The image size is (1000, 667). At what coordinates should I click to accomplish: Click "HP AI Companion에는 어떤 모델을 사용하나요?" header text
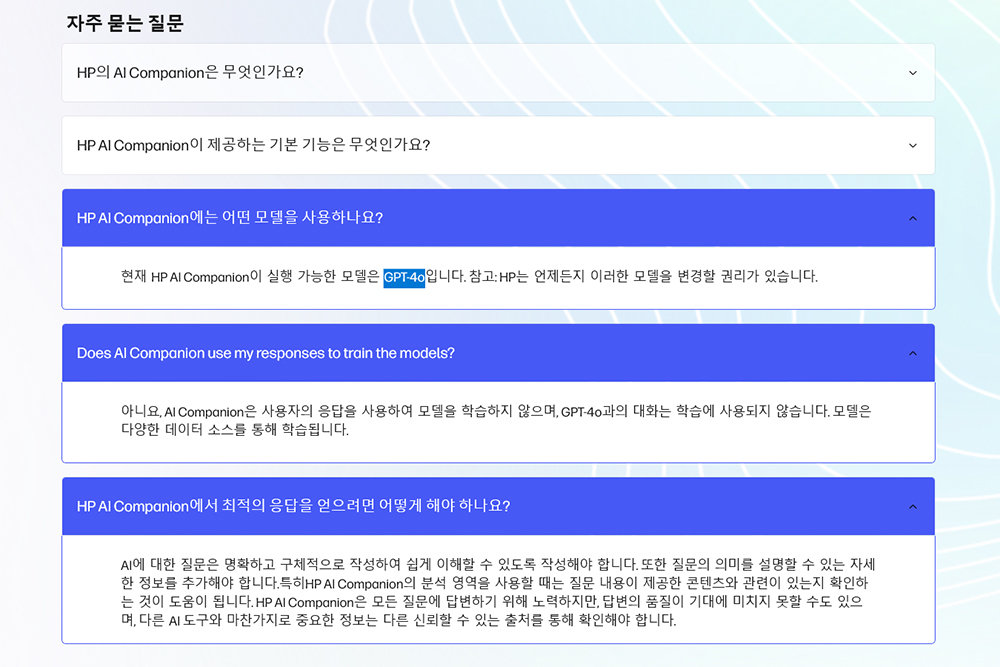(230, 218)
